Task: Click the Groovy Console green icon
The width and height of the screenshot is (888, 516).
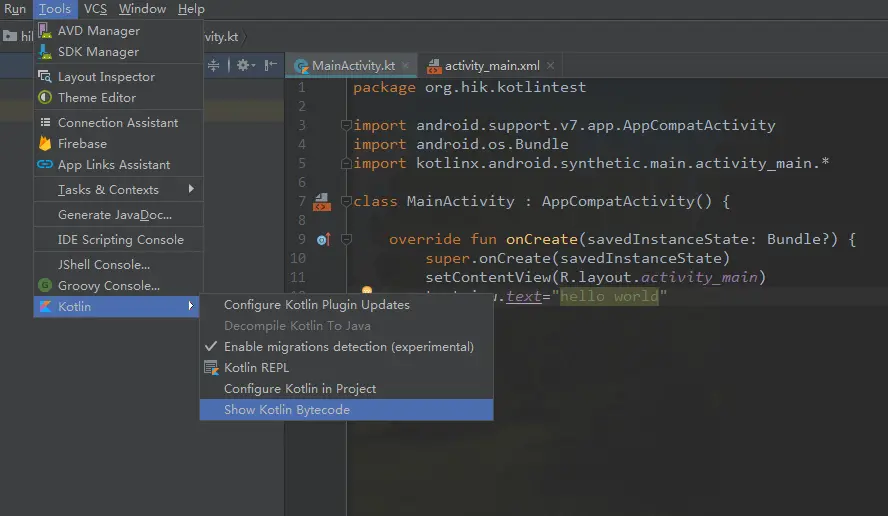Action: (x=45, y=285)
